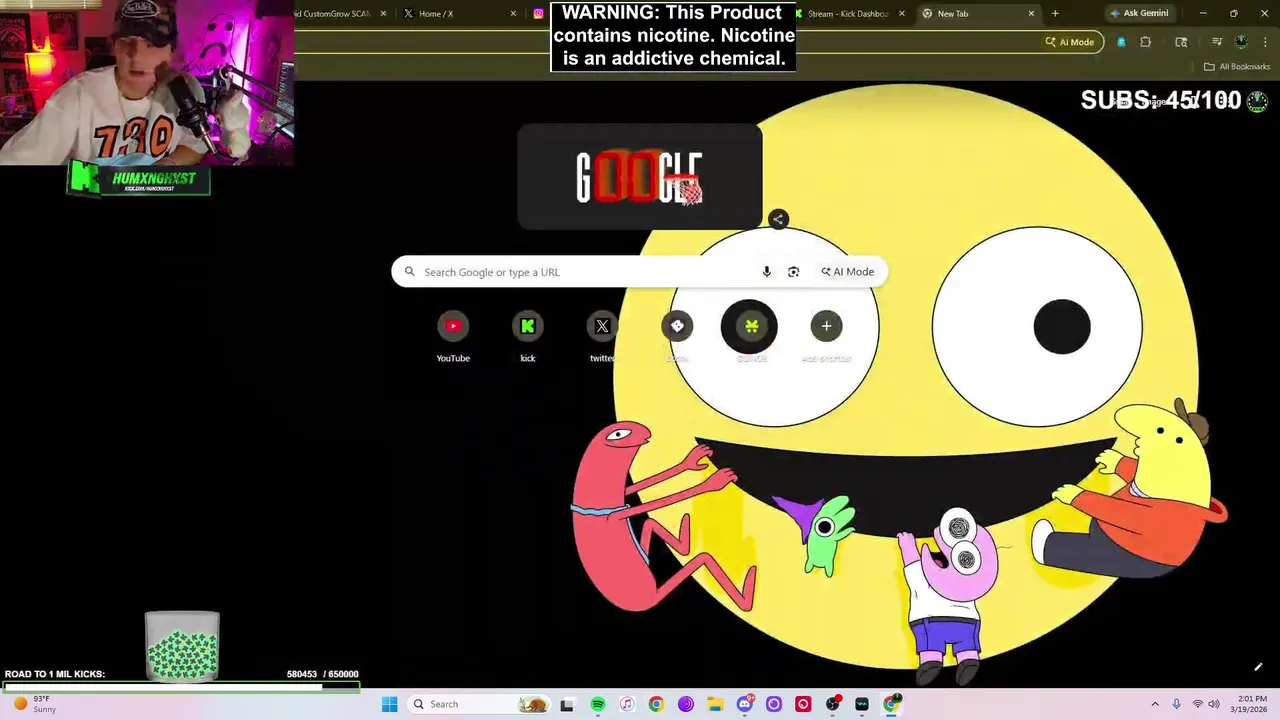Open a new browser tab
The image size is (1280, 720).
tap(1055, 14)
